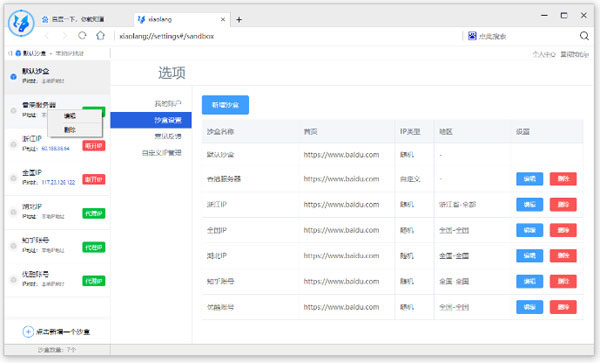Click the red IP button for 浙江IP sandbox
The width and height of the screenshot is (600, 363).
click(x=94, y=146)
